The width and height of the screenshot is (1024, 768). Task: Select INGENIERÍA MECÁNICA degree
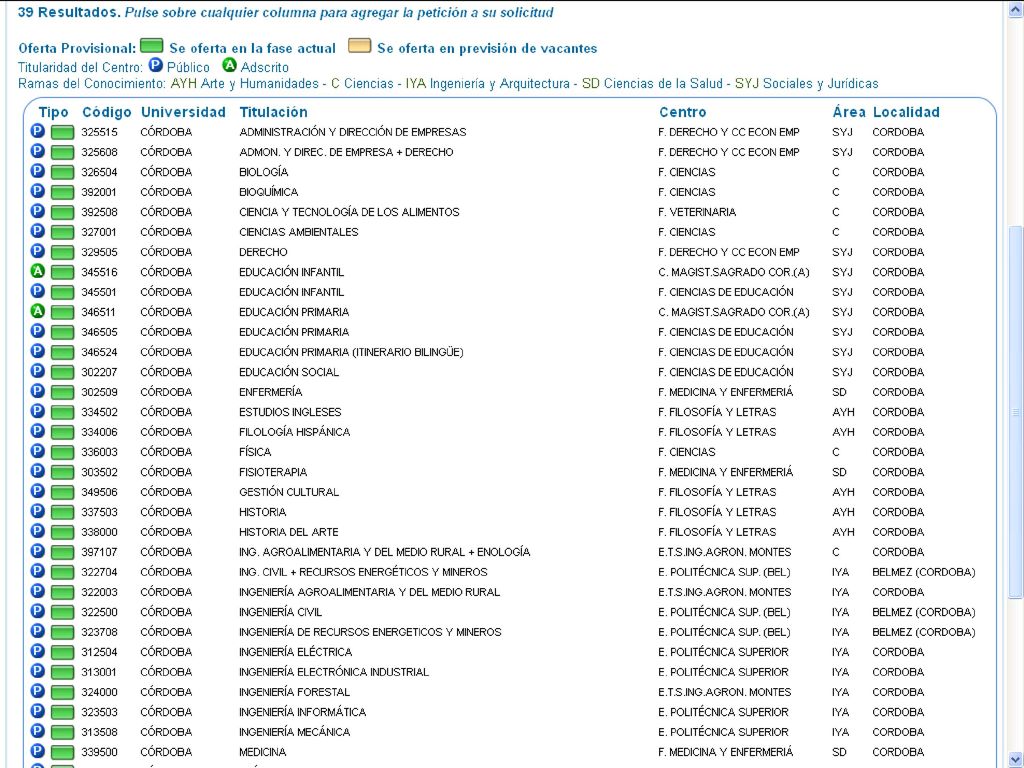295,732
